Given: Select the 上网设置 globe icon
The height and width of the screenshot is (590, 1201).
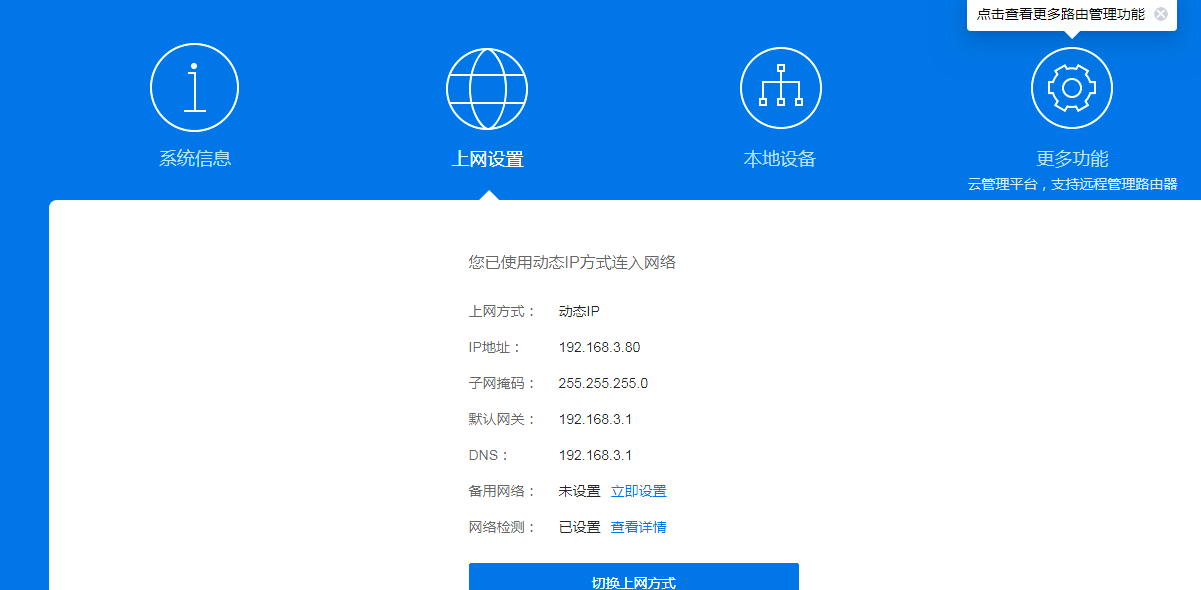Looking at the screenshot, I should (x=487, y=88).
